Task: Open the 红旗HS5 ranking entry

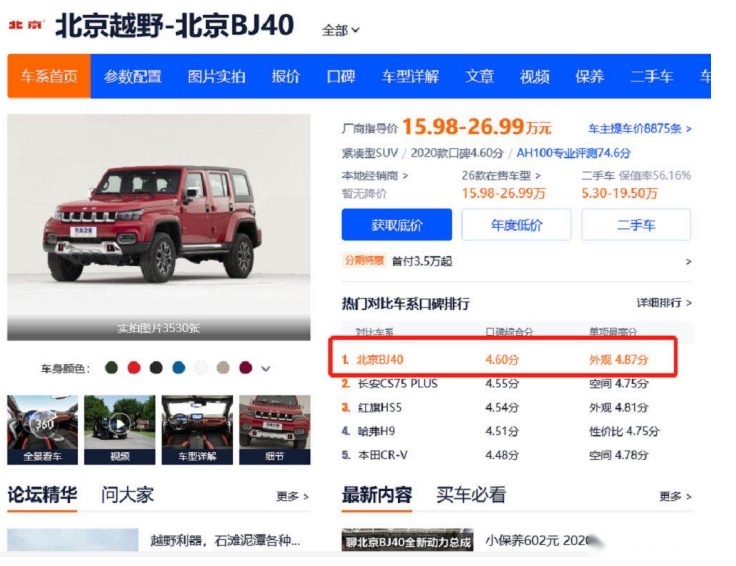Action: tap(379, 407)
